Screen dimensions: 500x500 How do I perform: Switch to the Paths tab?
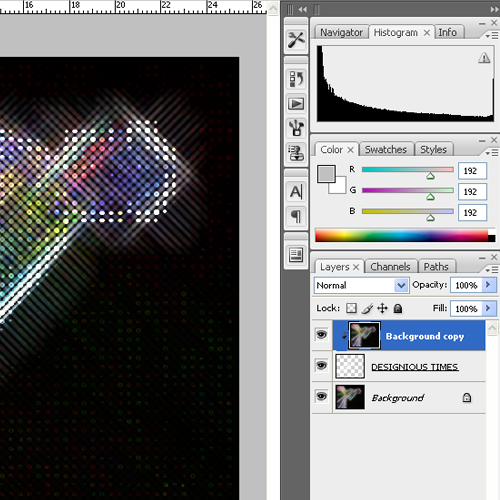coord(436,267)
